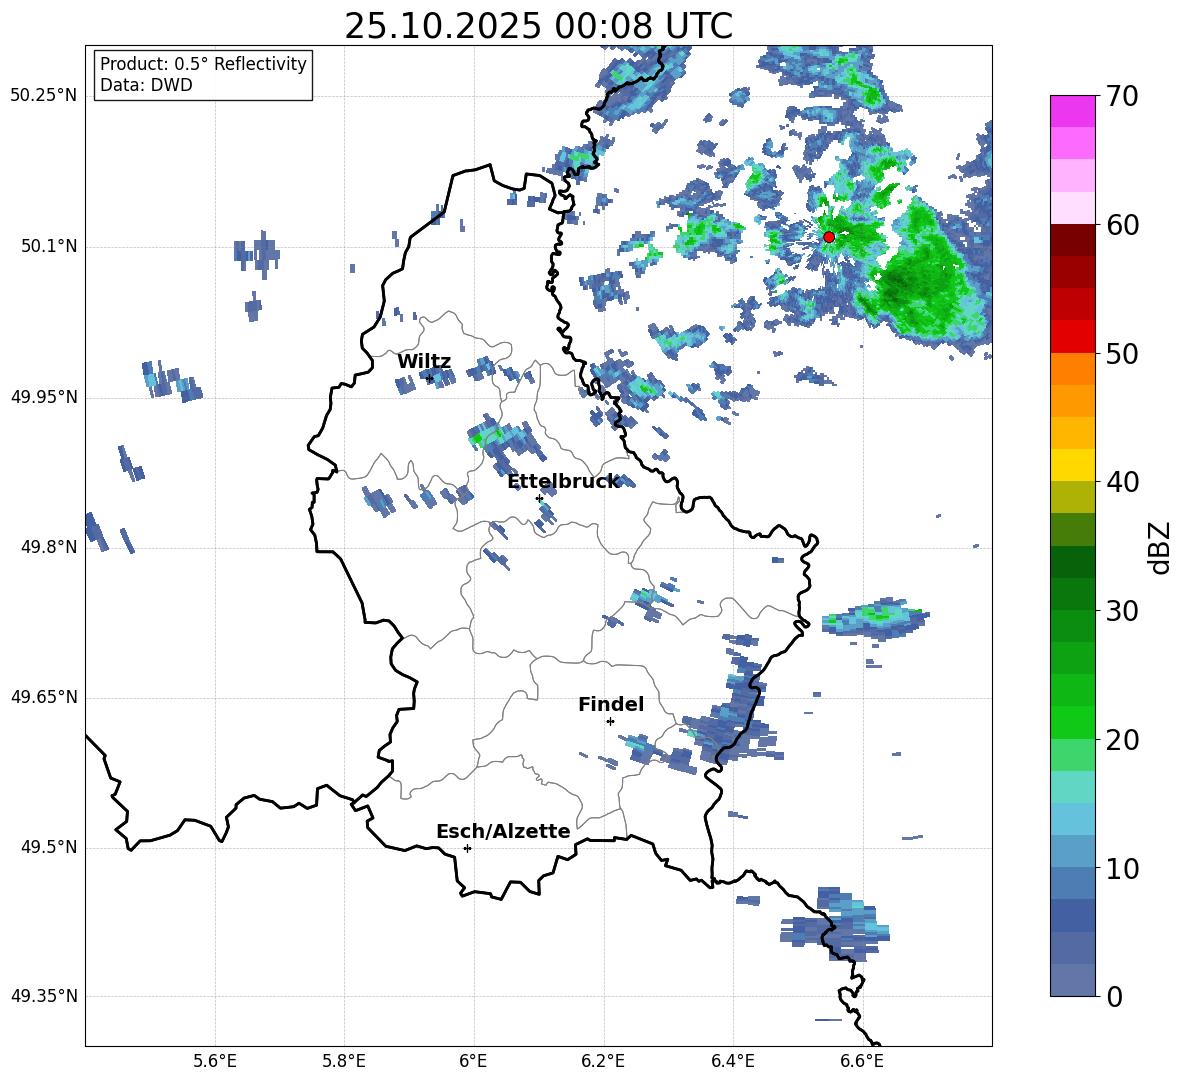Click the cyan colorbar swatch near 15 dBZ
This screenshot has width=1184, height=1081.
click(x=1072, y=787)
